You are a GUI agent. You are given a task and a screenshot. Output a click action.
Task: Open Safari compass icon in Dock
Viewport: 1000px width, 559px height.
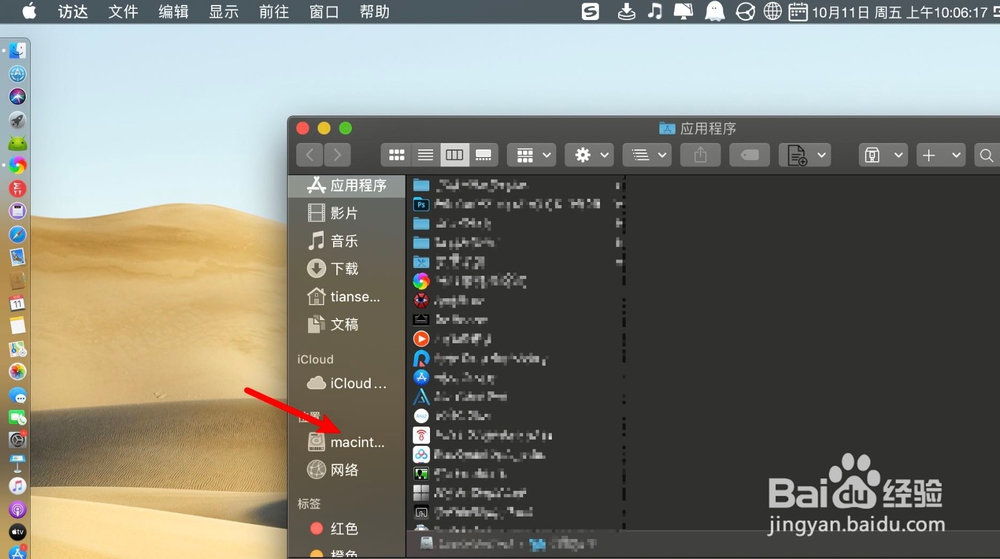click(17, 235)
